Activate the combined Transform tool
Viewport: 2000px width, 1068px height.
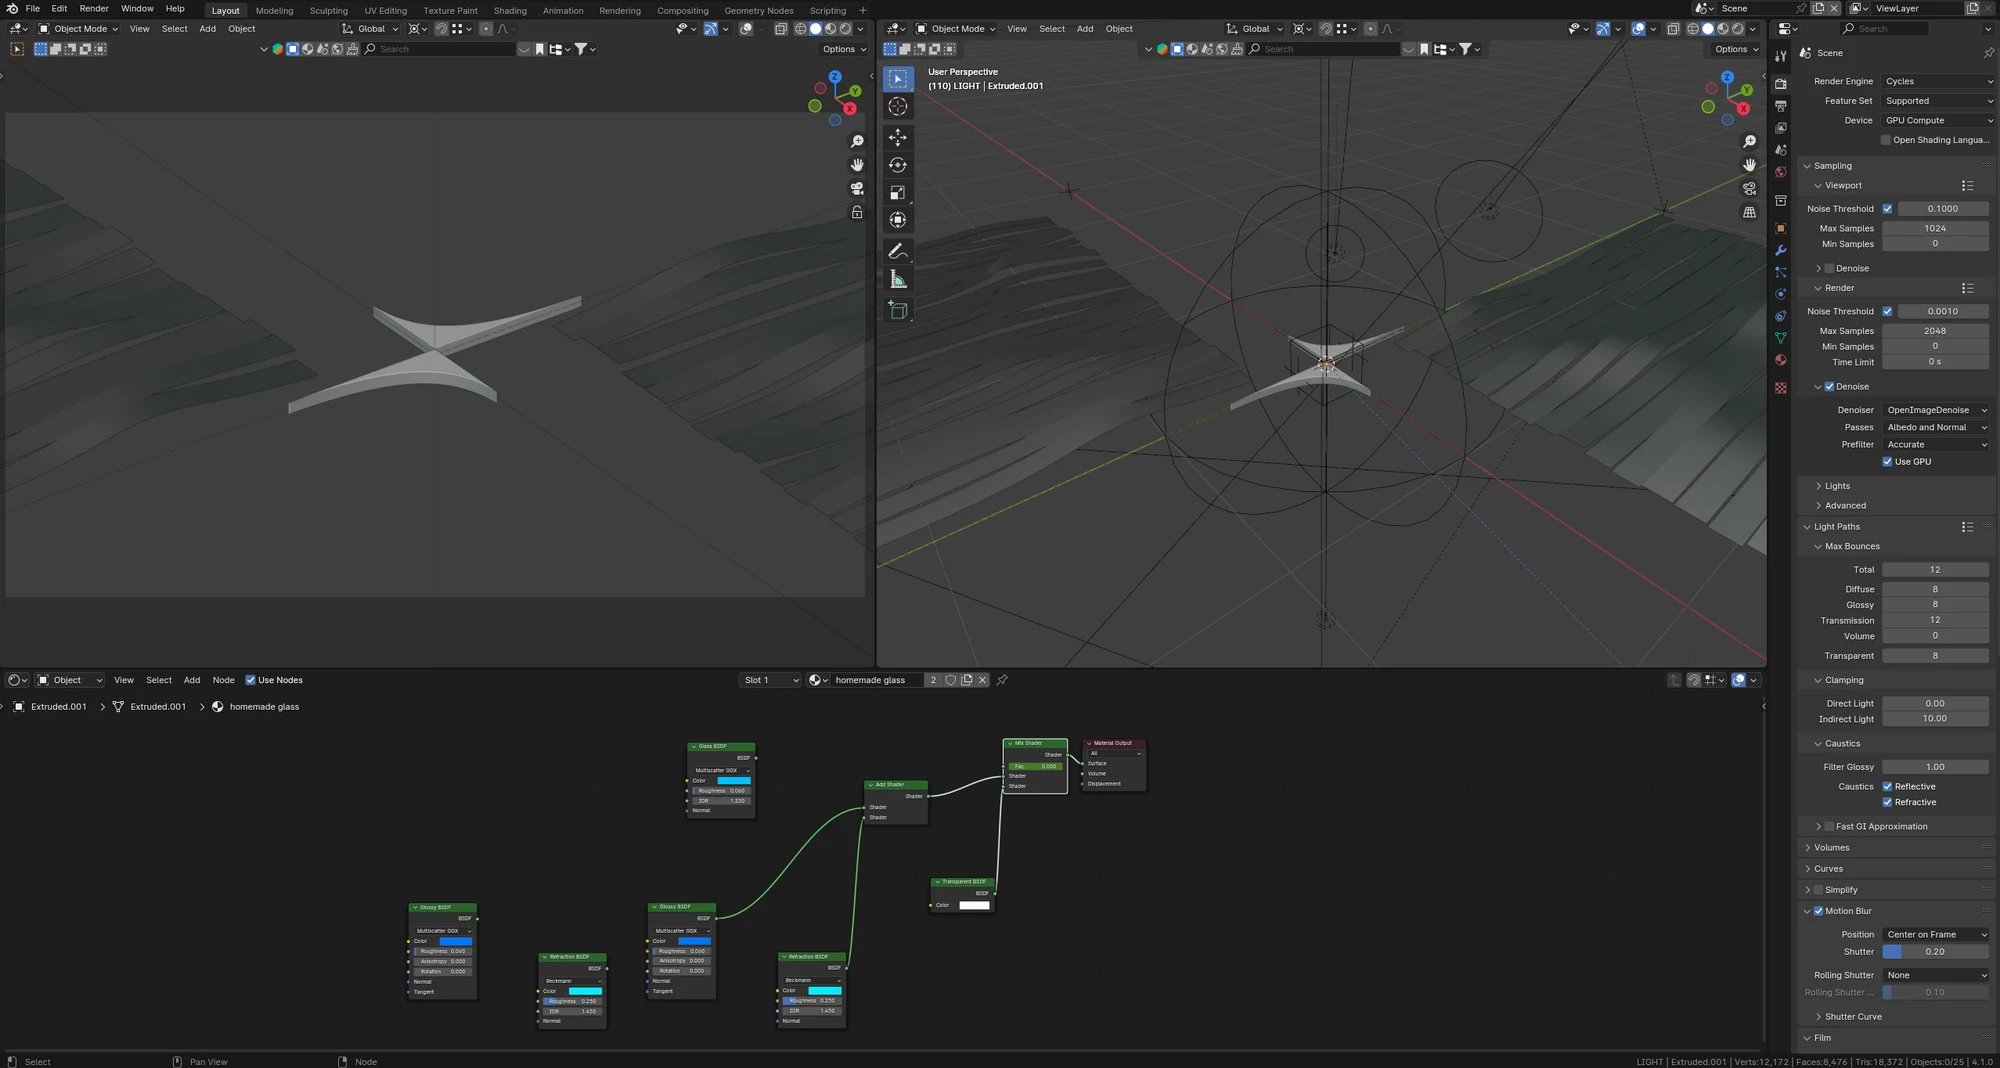click(x=898, y=220)
